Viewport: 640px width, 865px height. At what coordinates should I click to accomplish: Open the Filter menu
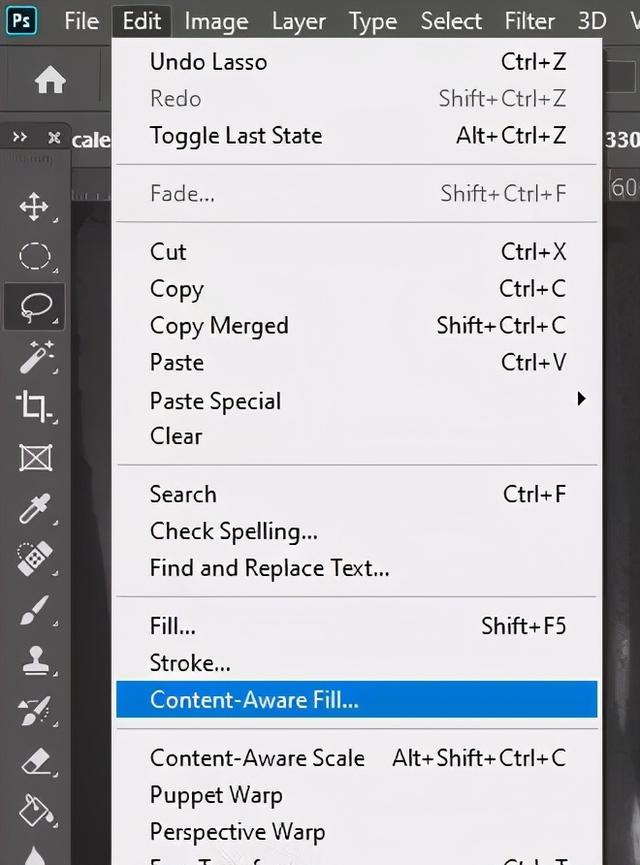click(530, 21)
